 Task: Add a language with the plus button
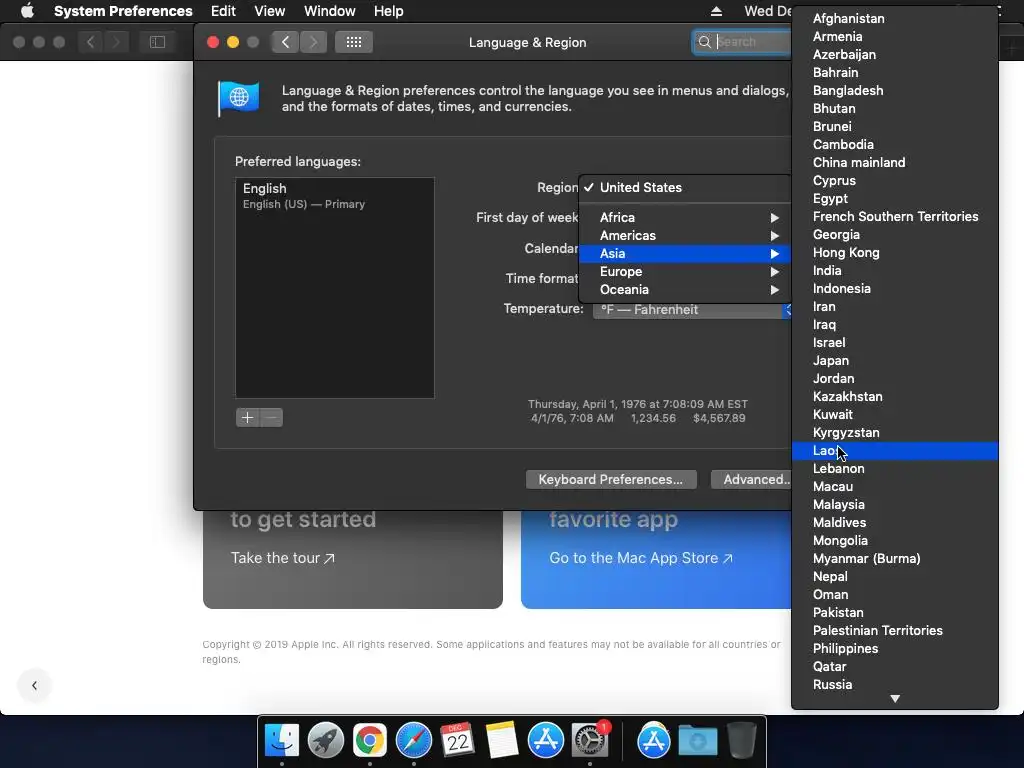(248, 417)
